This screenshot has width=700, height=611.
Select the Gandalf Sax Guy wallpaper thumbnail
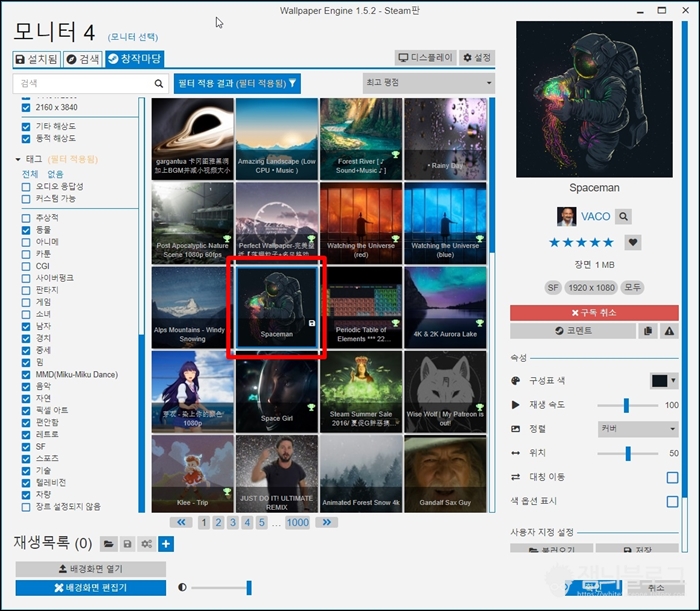click(x=445, y=474)
